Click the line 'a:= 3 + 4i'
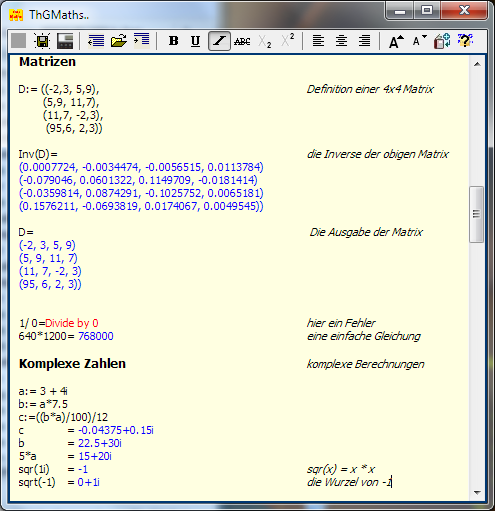Viewport: 495px width, 511px height. (x=43, y=391)
